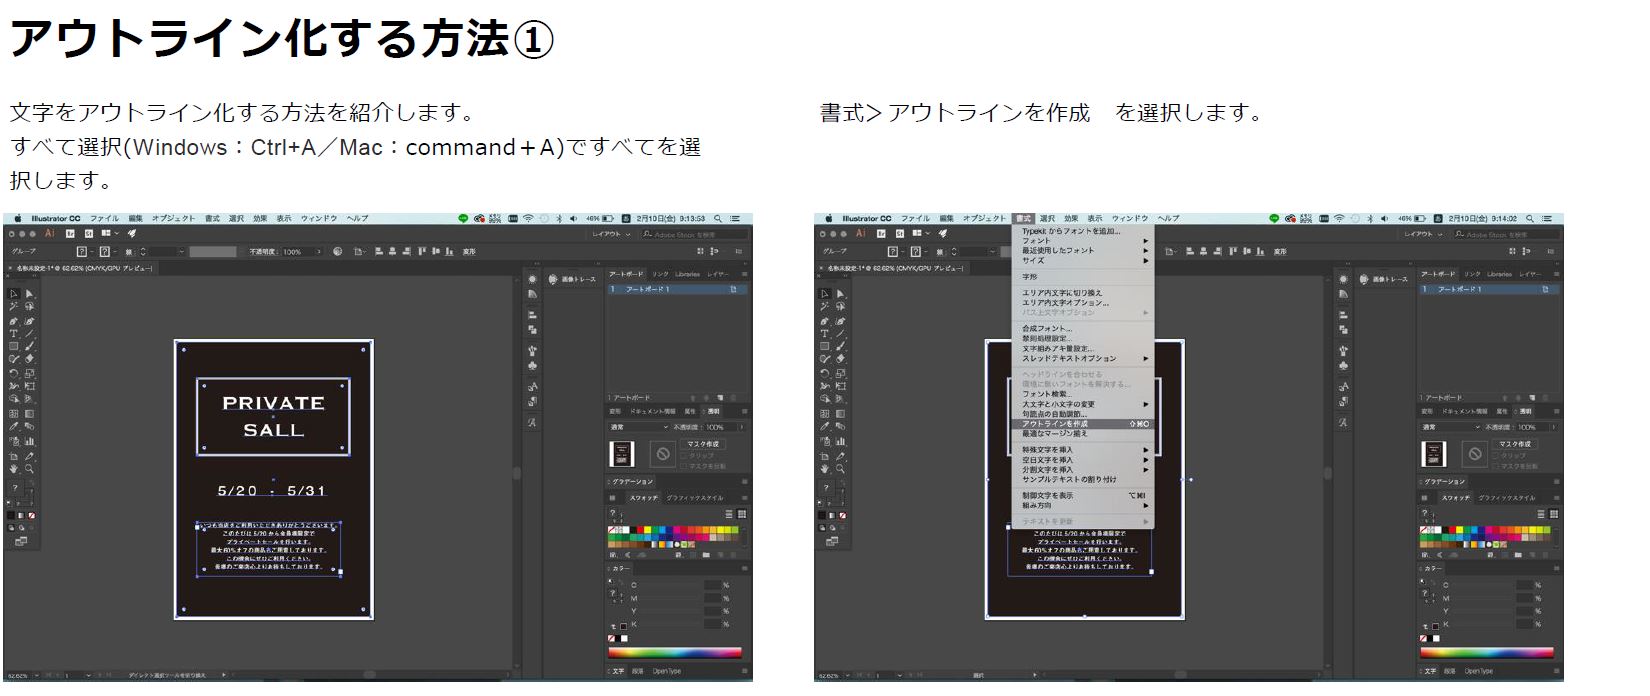The height and width of the screenshot is (696, 1650).
Task: Open 画像トレース panel in right Illustrator screenshot
Action: [1381, 279]
